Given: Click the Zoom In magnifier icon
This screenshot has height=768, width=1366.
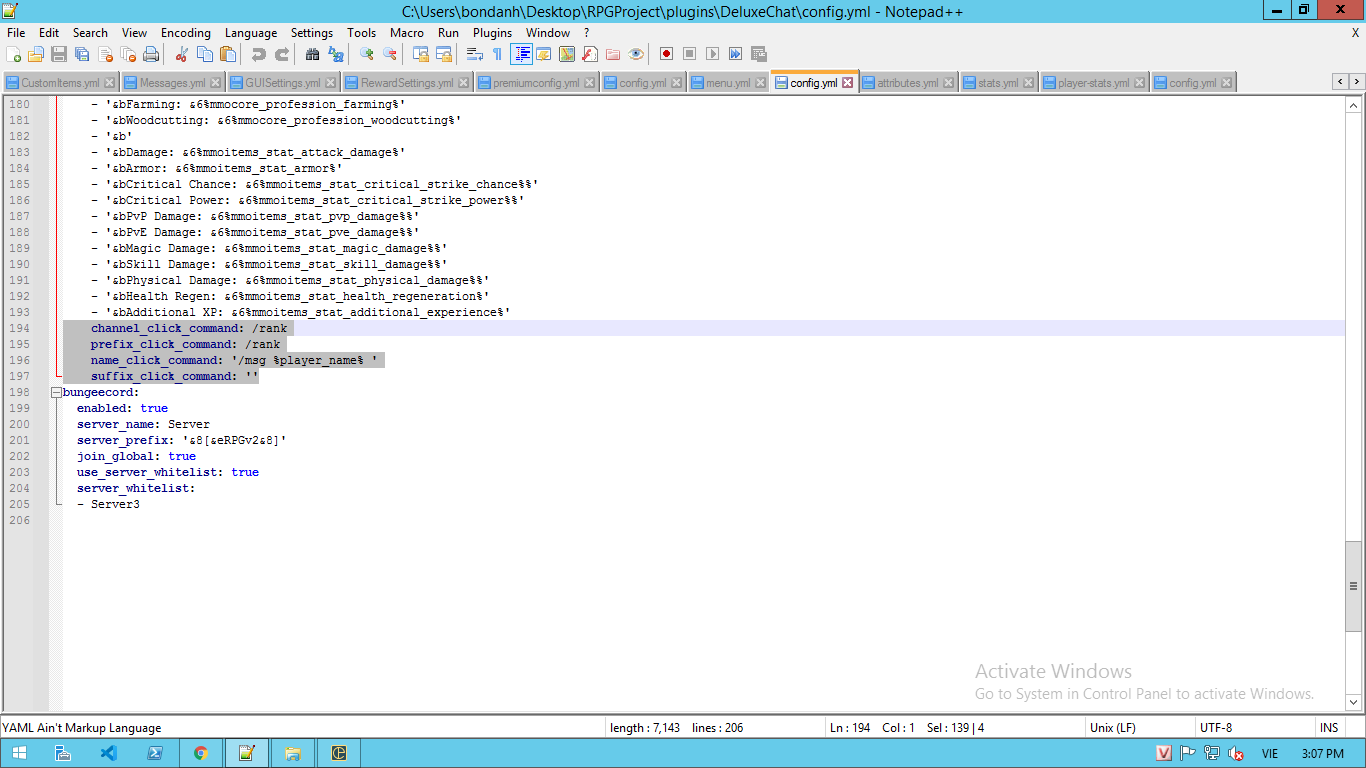Looking at the screenshot, I should click(x=367, y=54).
